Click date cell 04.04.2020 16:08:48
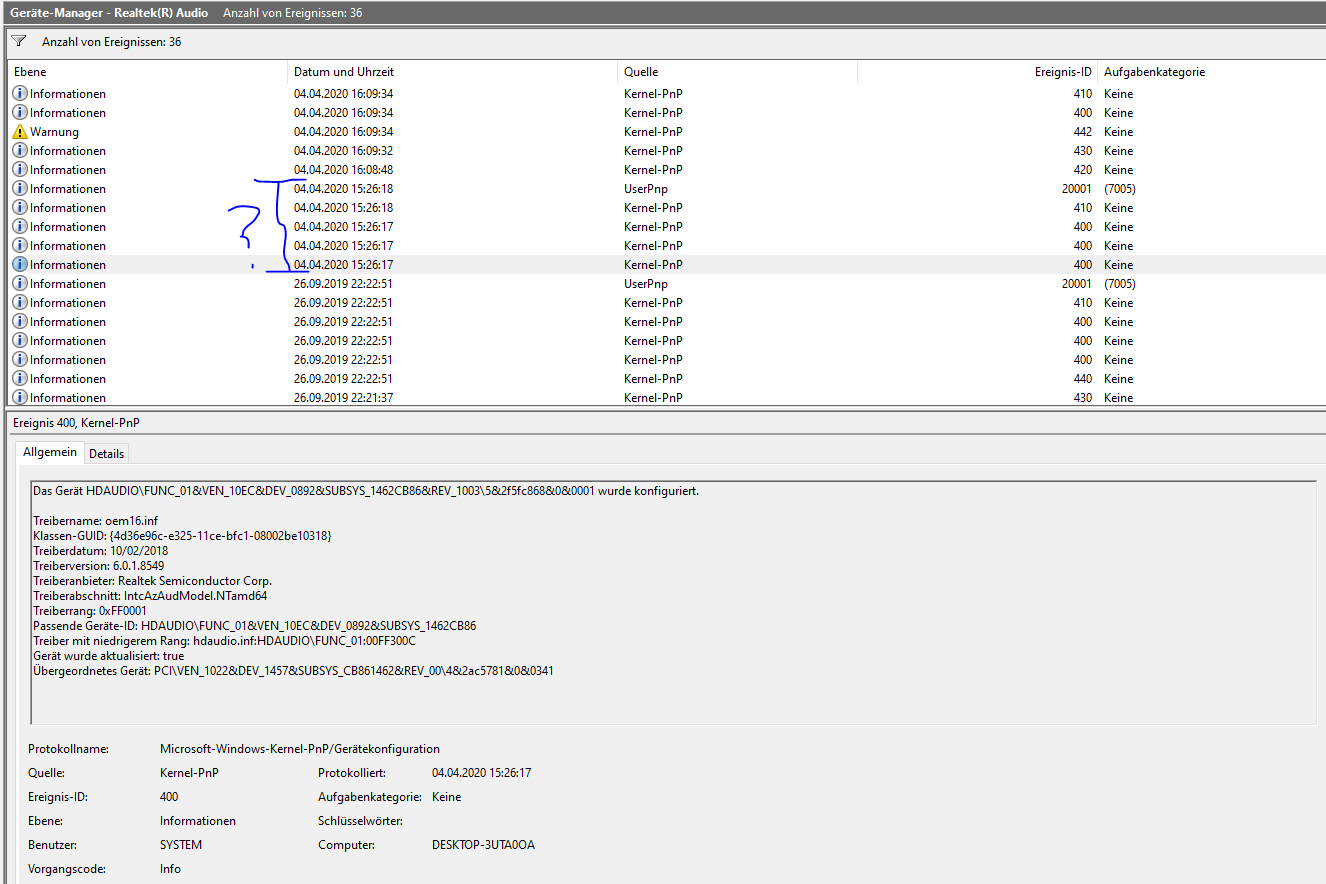Screen dimensions: 1326x884 (343, 170)
